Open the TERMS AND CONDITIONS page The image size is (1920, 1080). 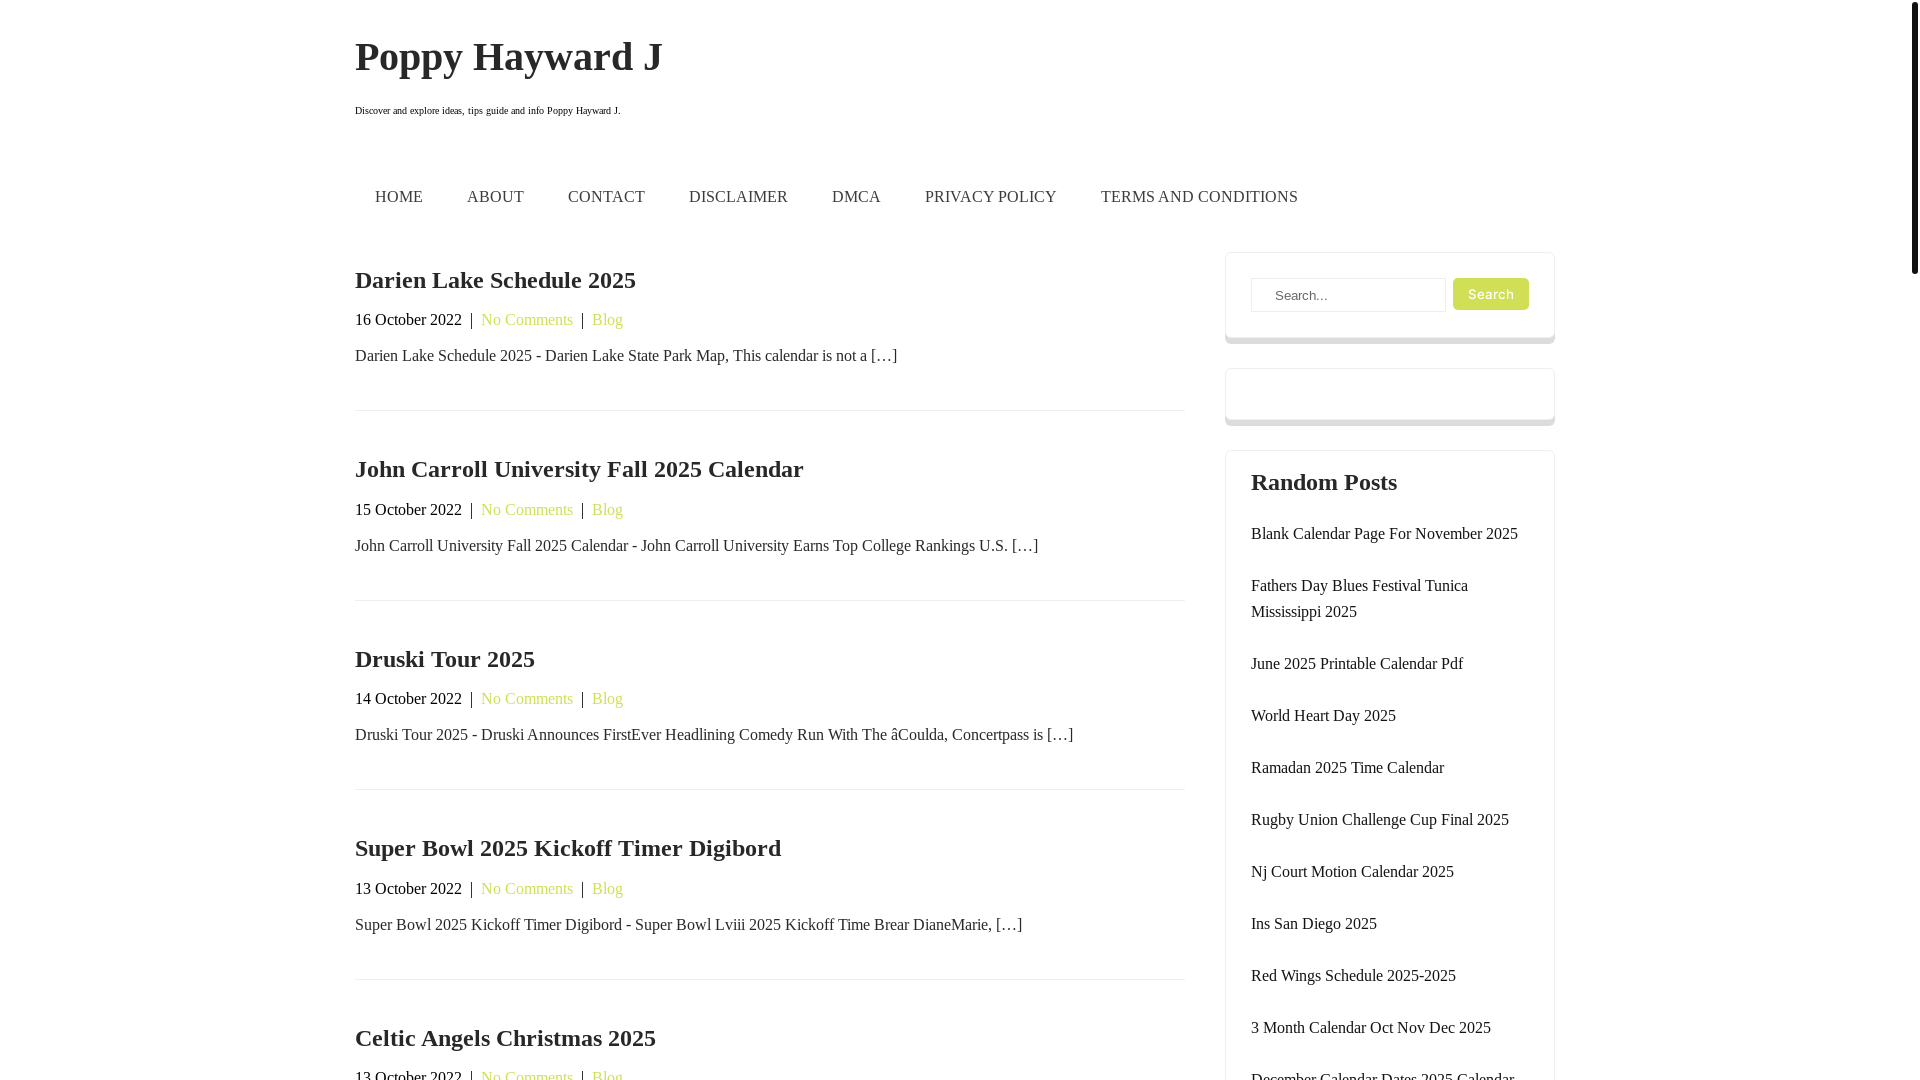(1199, 197)
